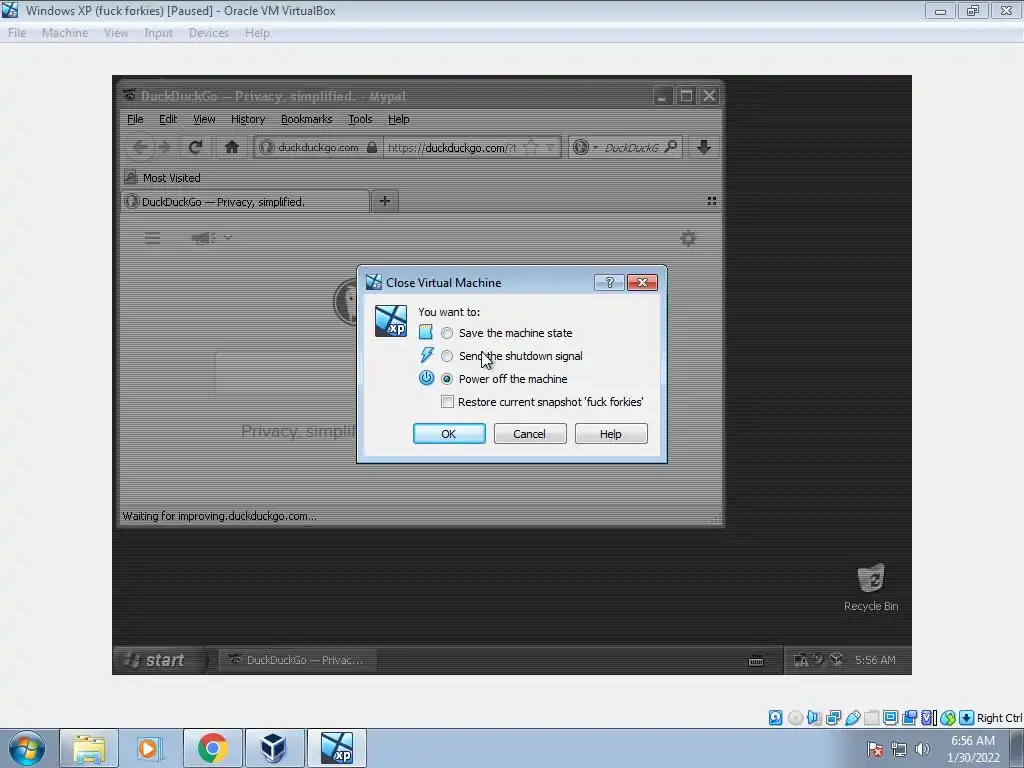Open the search engine dropdown in Mypal

click(x=595, y=148)
